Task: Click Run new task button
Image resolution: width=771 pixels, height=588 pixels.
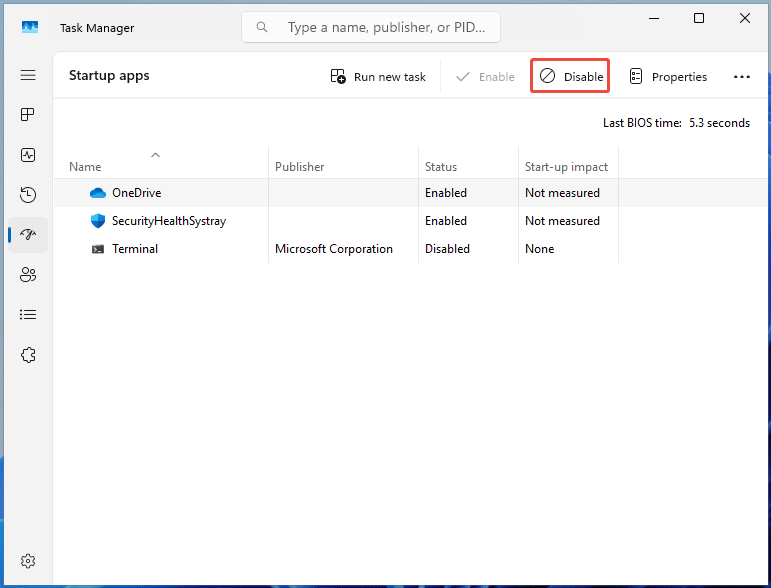Action: click(x=378, y=77)
